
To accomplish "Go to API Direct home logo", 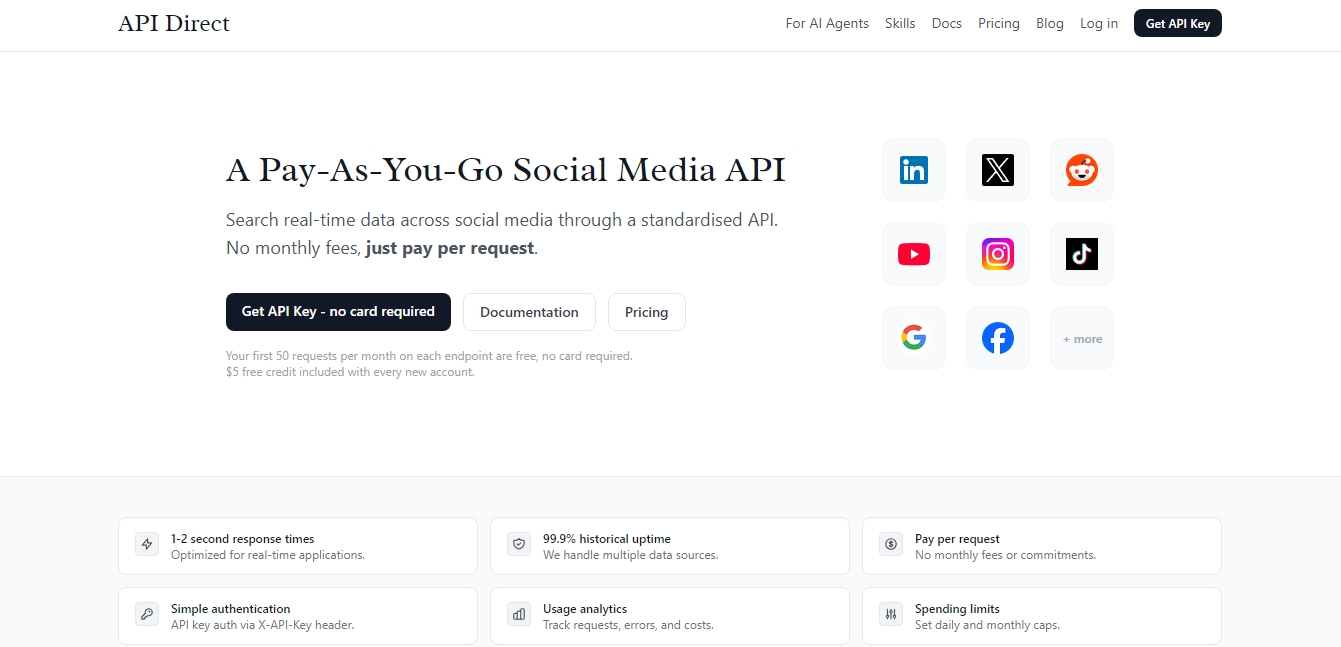I will tap(174, 23).
